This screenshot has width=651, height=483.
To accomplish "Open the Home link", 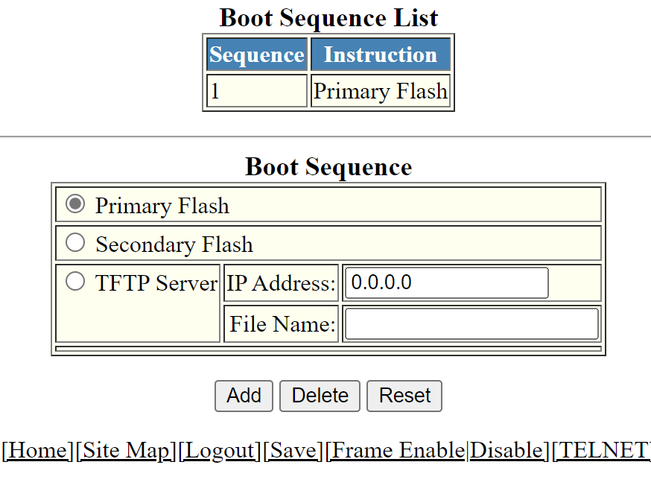I will [38, 451].
